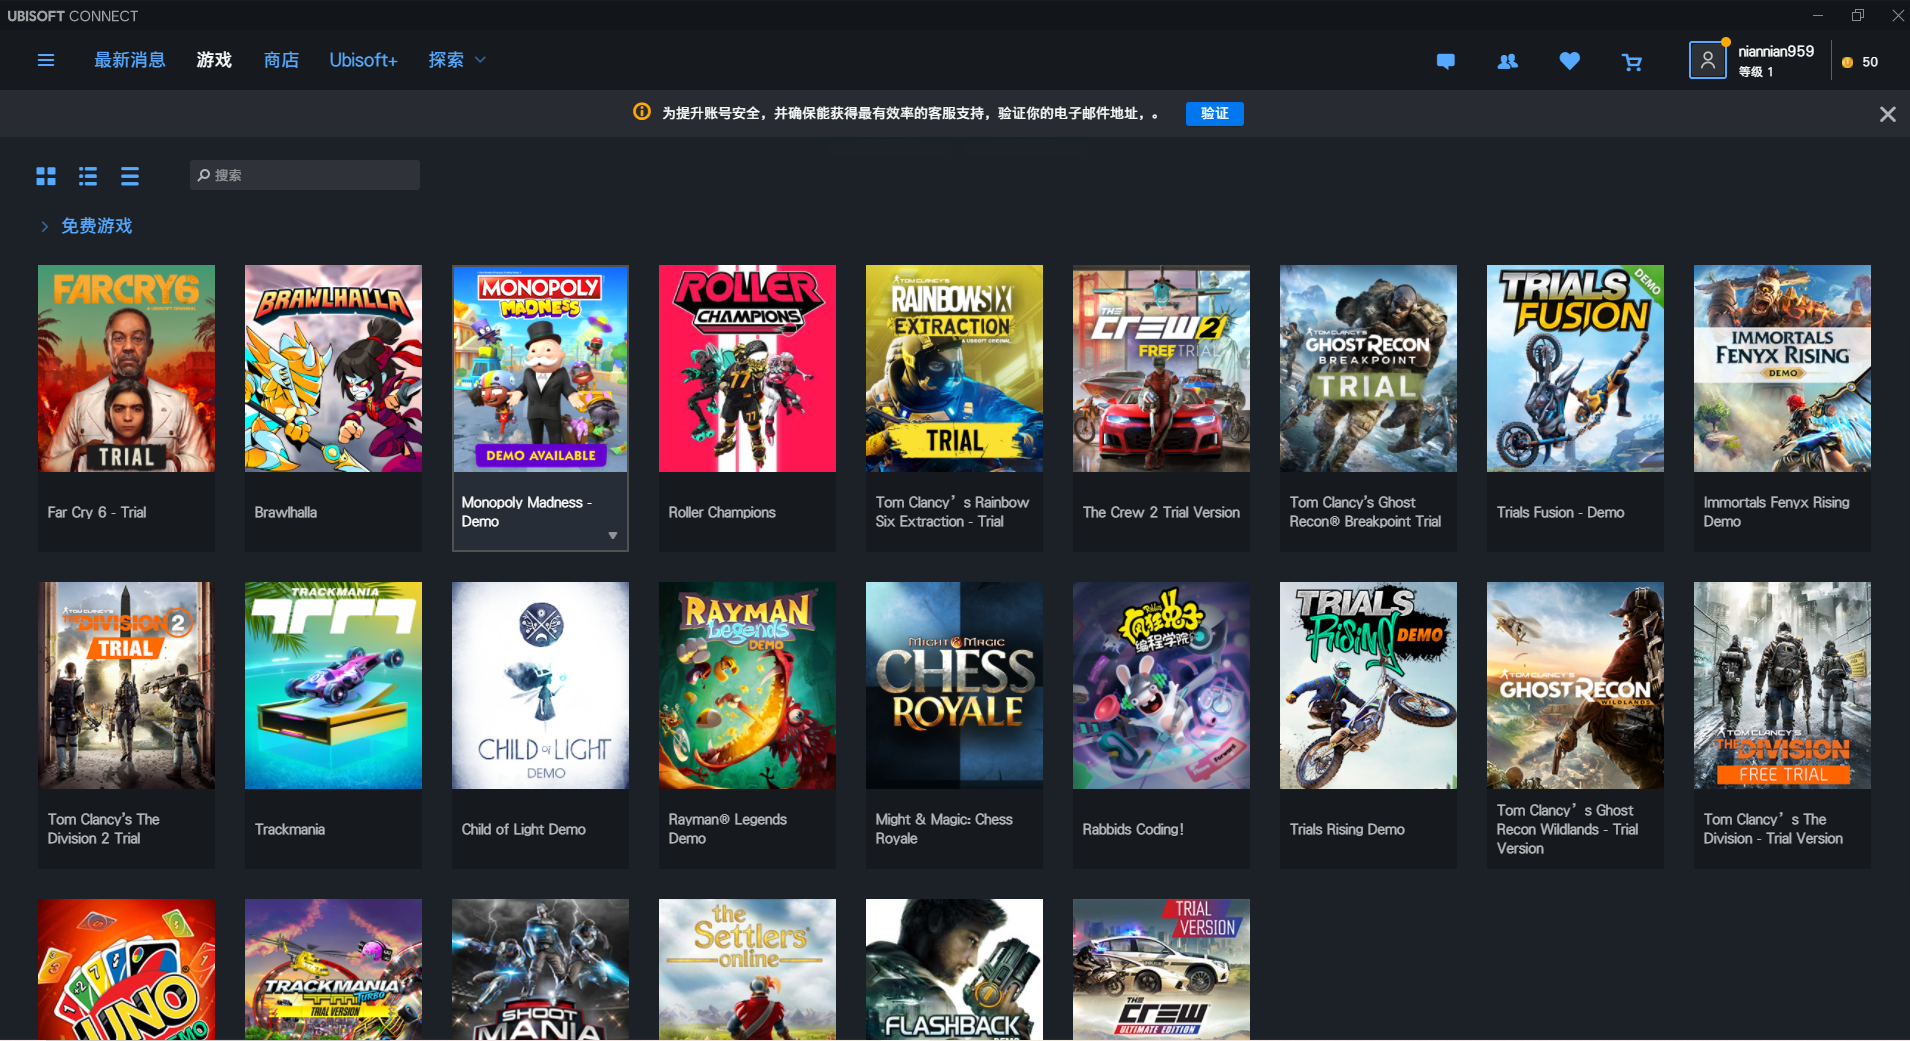Viewport: 1910px width, 1041px height.
Task: Go to 最新消息 news tab
Action: [130, 60]
